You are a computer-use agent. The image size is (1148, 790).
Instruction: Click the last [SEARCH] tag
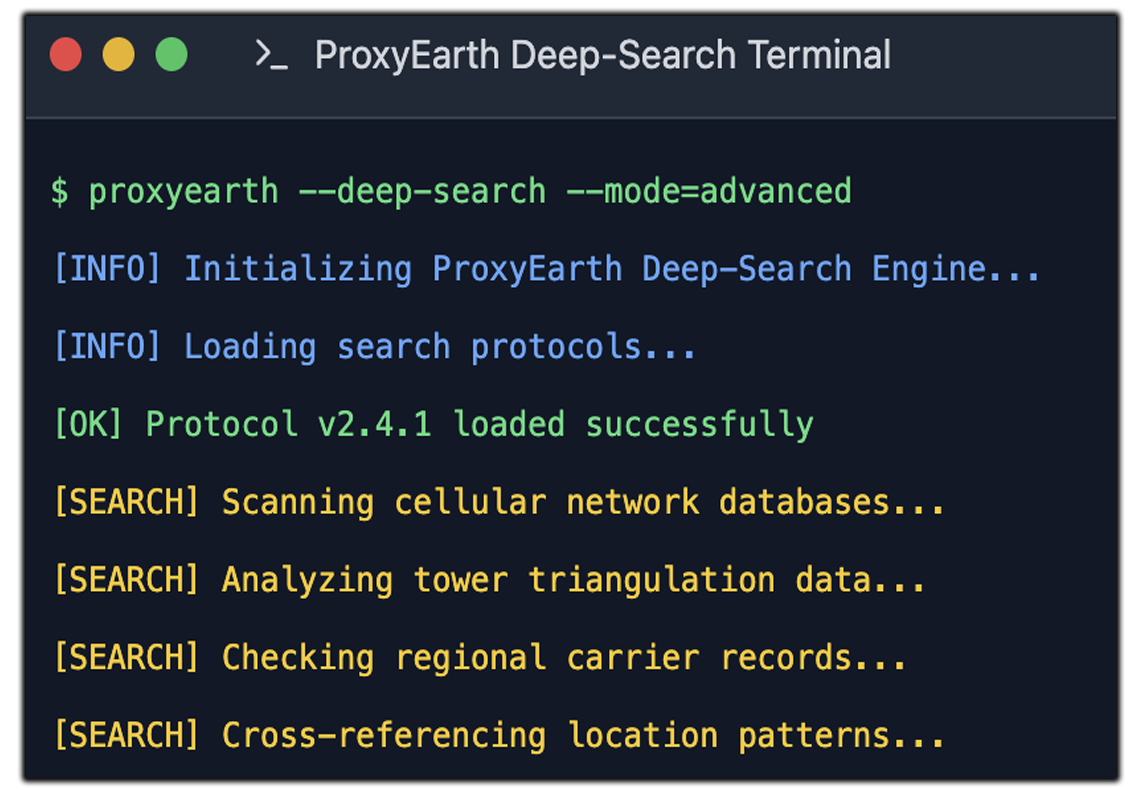coord(126,736)
